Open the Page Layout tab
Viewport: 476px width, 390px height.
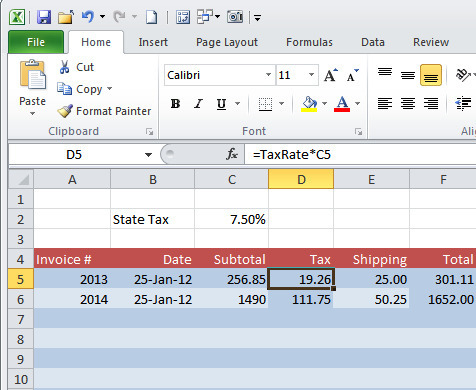[x=227, y=42]
